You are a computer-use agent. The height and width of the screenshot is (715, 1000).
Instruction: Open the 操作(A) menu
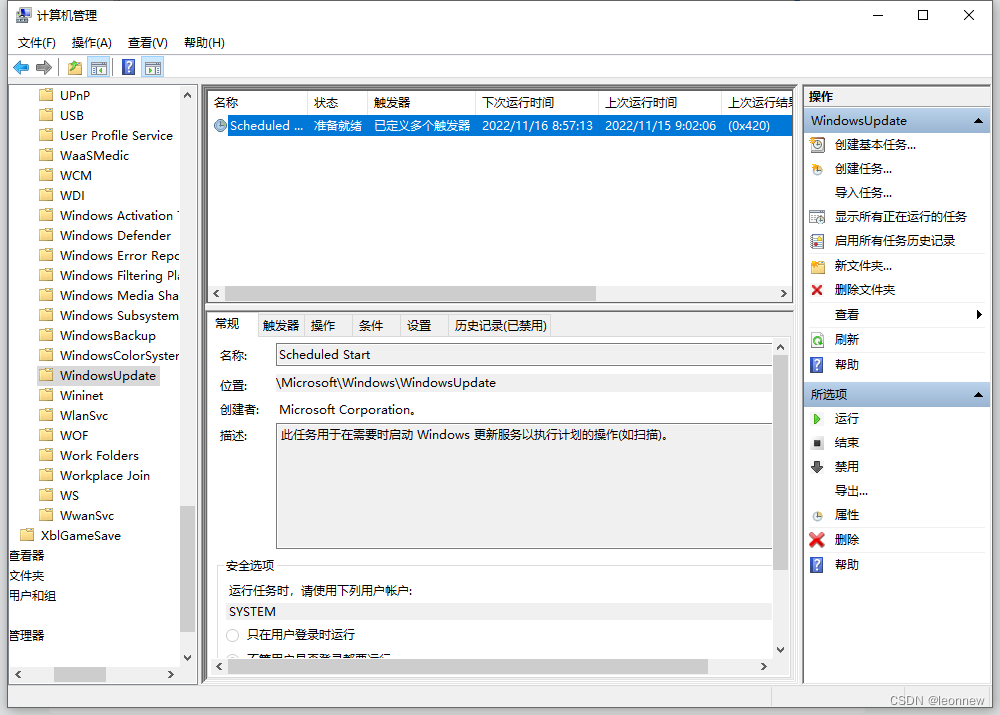pyautogui.click(x=91, y=42)
